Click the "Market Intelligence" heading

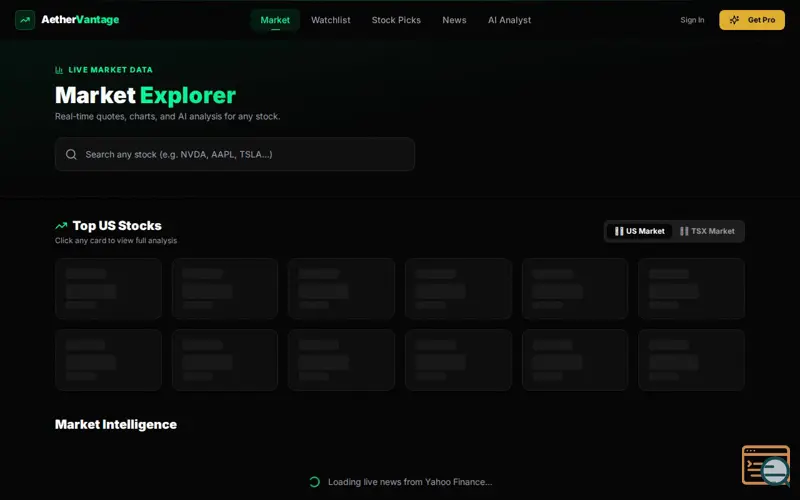point(116,424)
